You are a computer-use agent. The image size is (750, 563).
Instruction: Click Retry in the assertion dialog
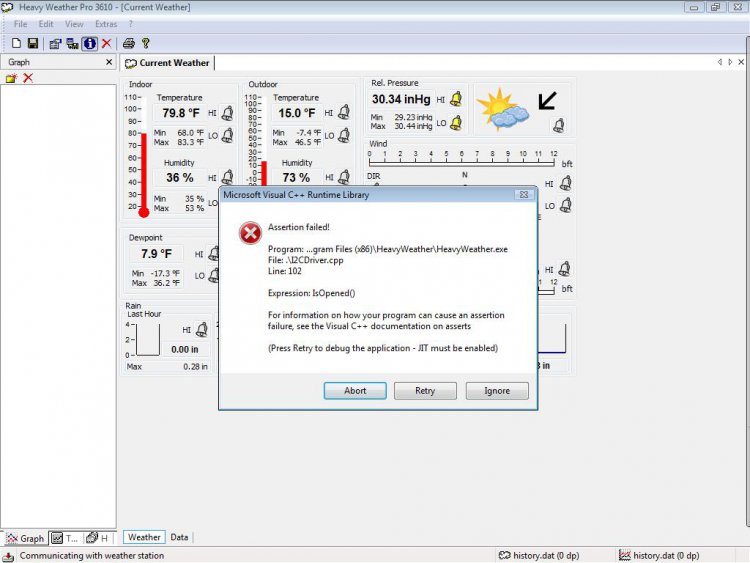click(x=425, y=391)
